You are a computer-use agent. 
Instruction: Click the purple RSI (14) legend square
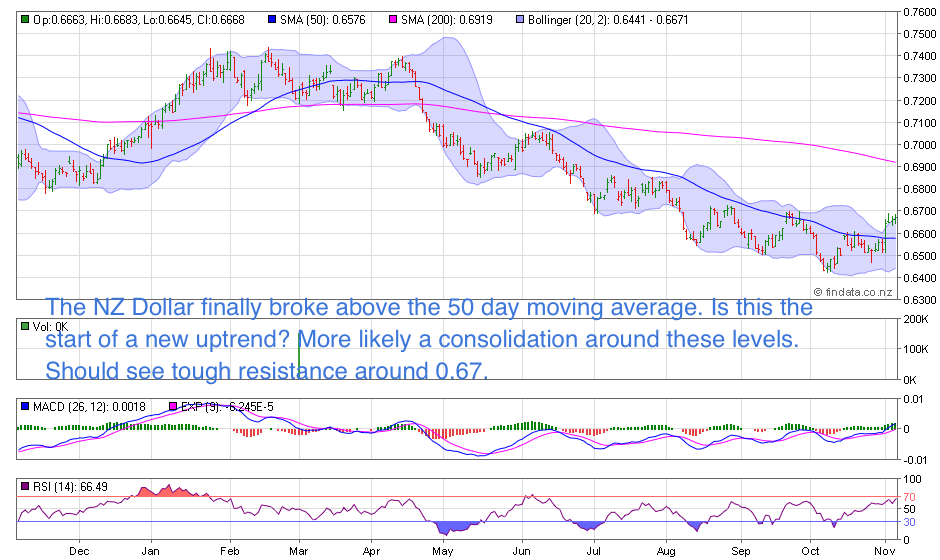(26, 487)
